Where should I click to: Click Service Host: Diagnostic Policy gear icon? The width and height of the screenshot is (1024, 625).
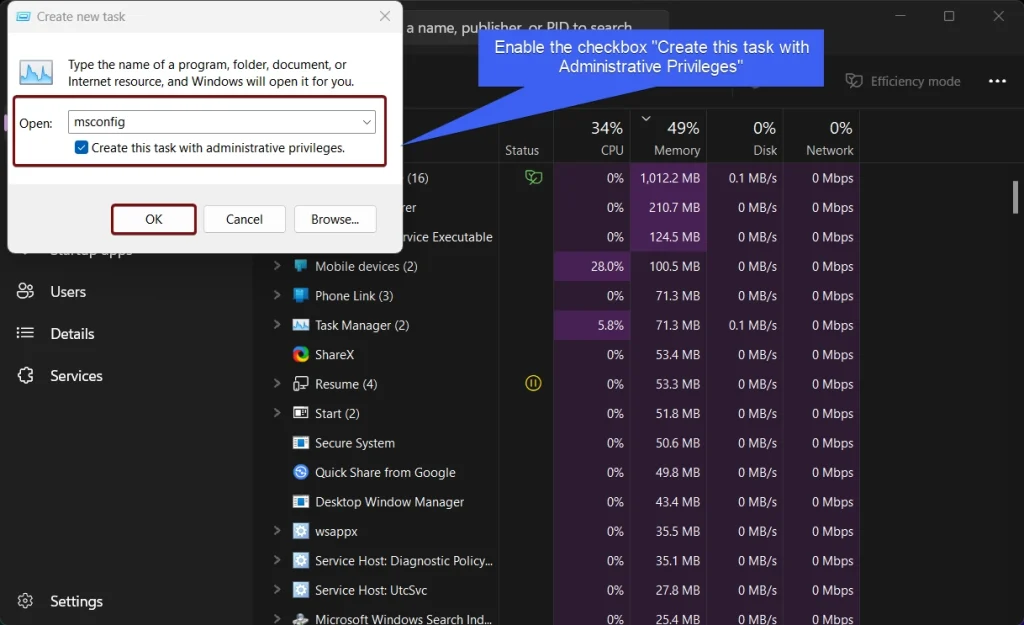pos(300,560)
